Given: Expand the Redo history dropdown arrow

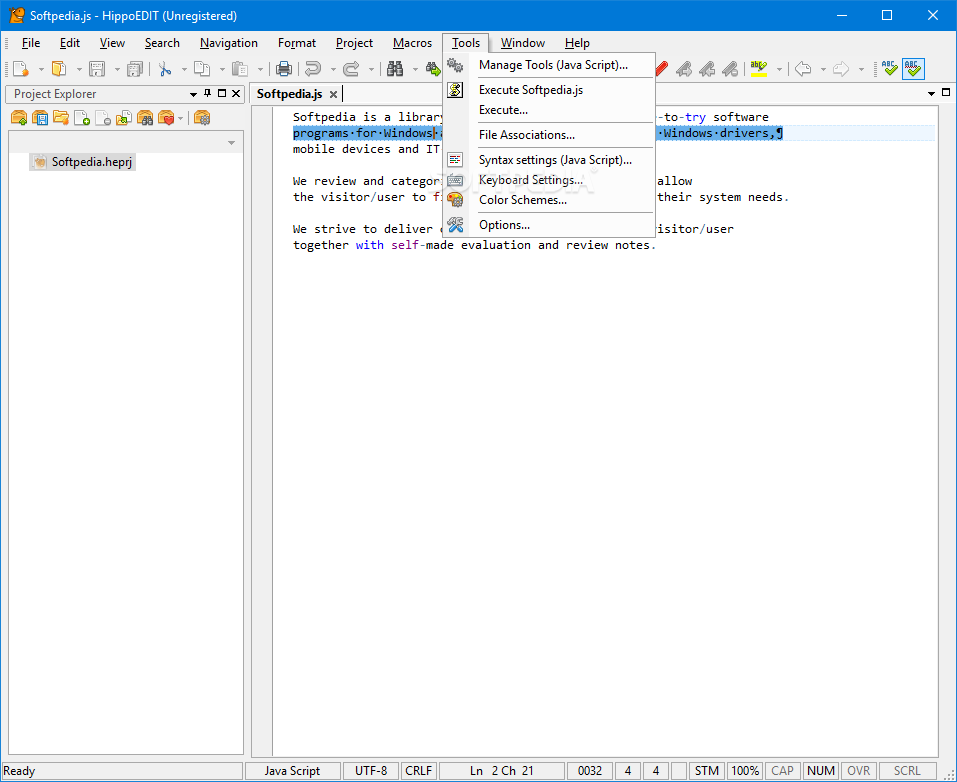Looking at the screenshot, I should [x=370, y=70].
